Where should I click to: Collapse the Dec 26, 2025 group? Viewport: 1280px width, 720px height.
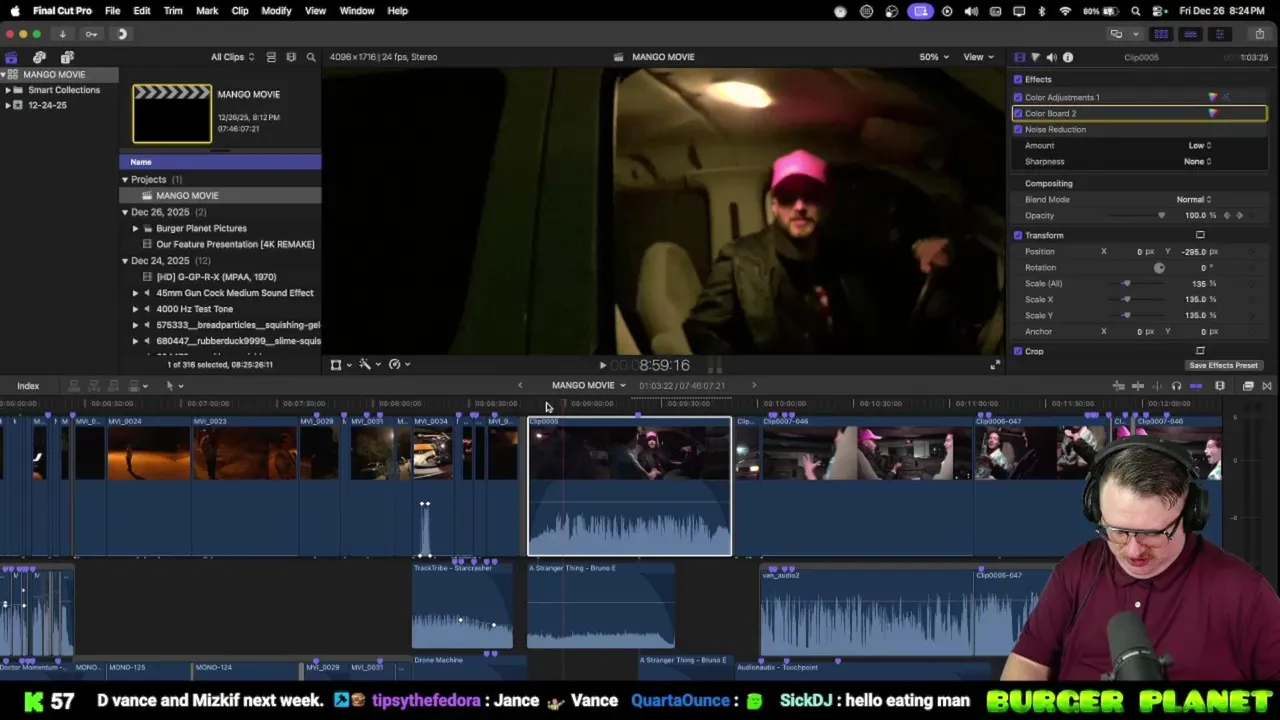pyautogui.click(x=125, y=212)
